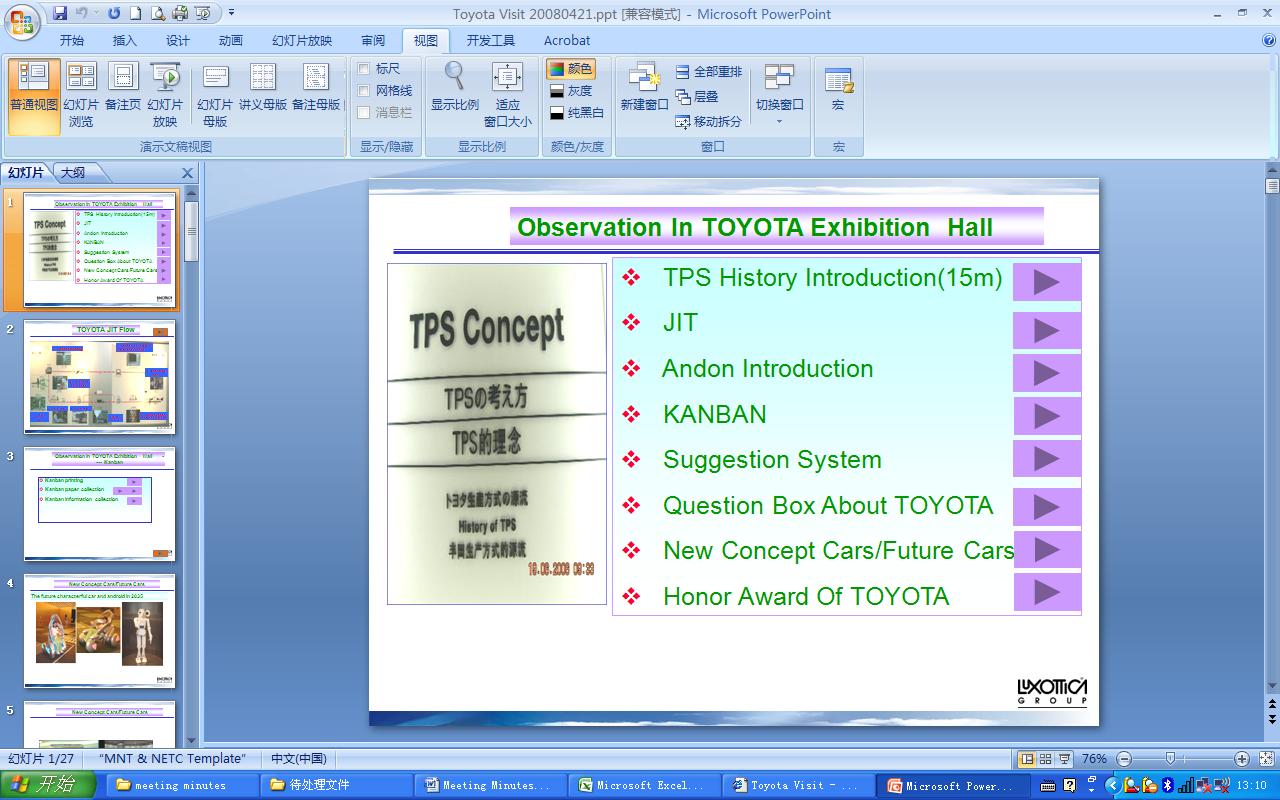The height and width of the screenshot is (800, 1280).
Task: Select 颜色 color mode
Action: (571, 69)
